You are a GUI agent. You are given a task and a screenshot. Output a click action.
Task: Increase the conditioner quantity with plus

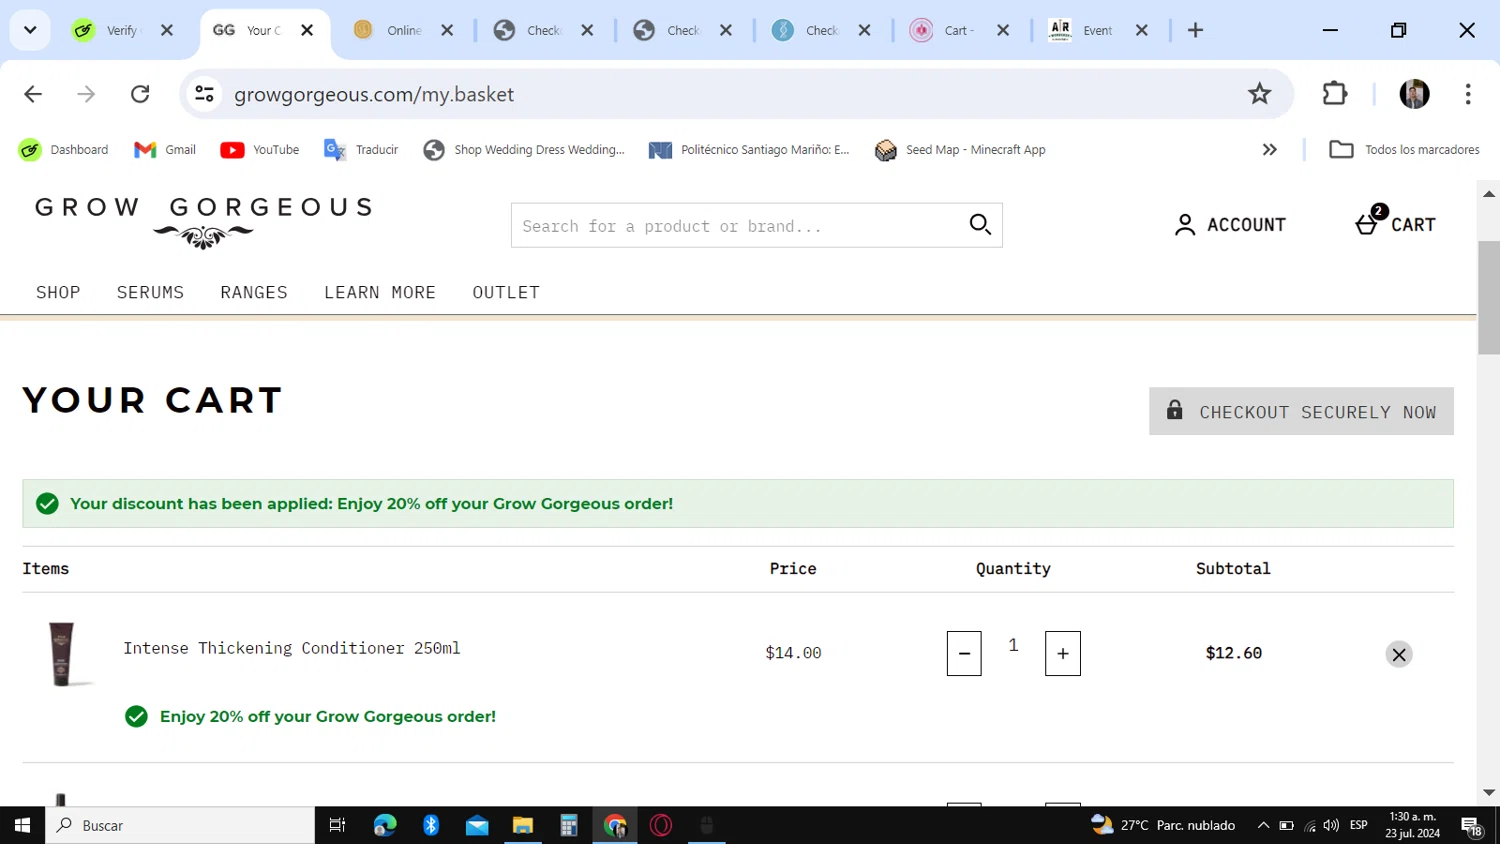tap(1063, 653)
